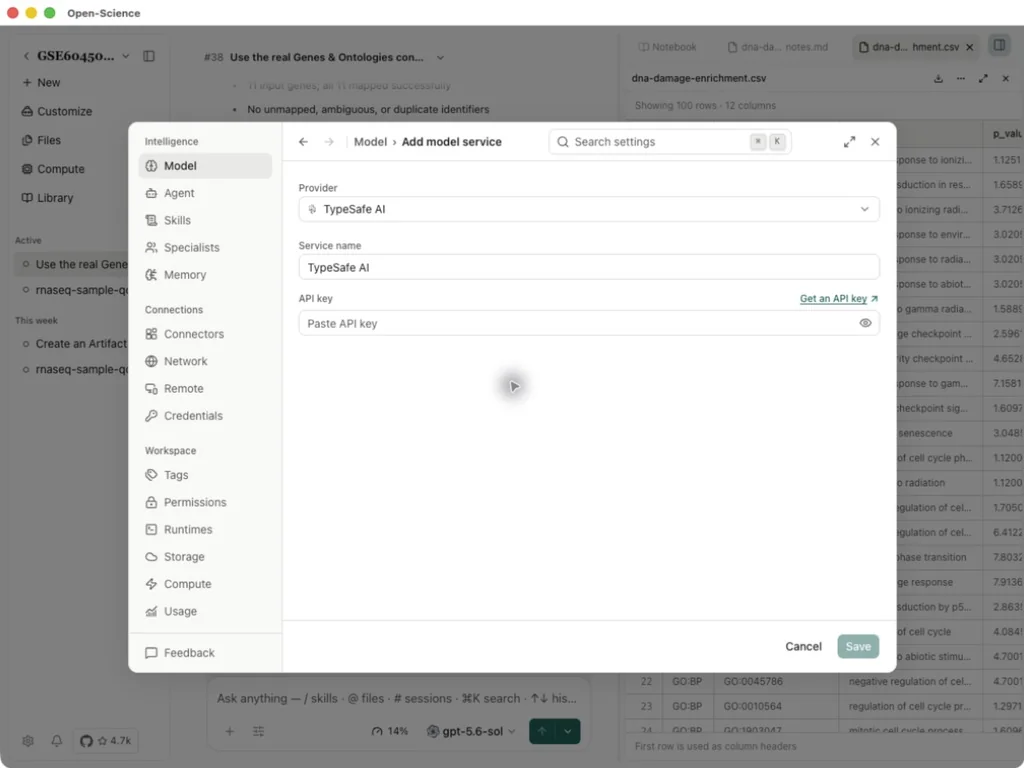The image size is (1024, 768).
Task: Click the 14% context usage indicator
Action: (390, 731)
